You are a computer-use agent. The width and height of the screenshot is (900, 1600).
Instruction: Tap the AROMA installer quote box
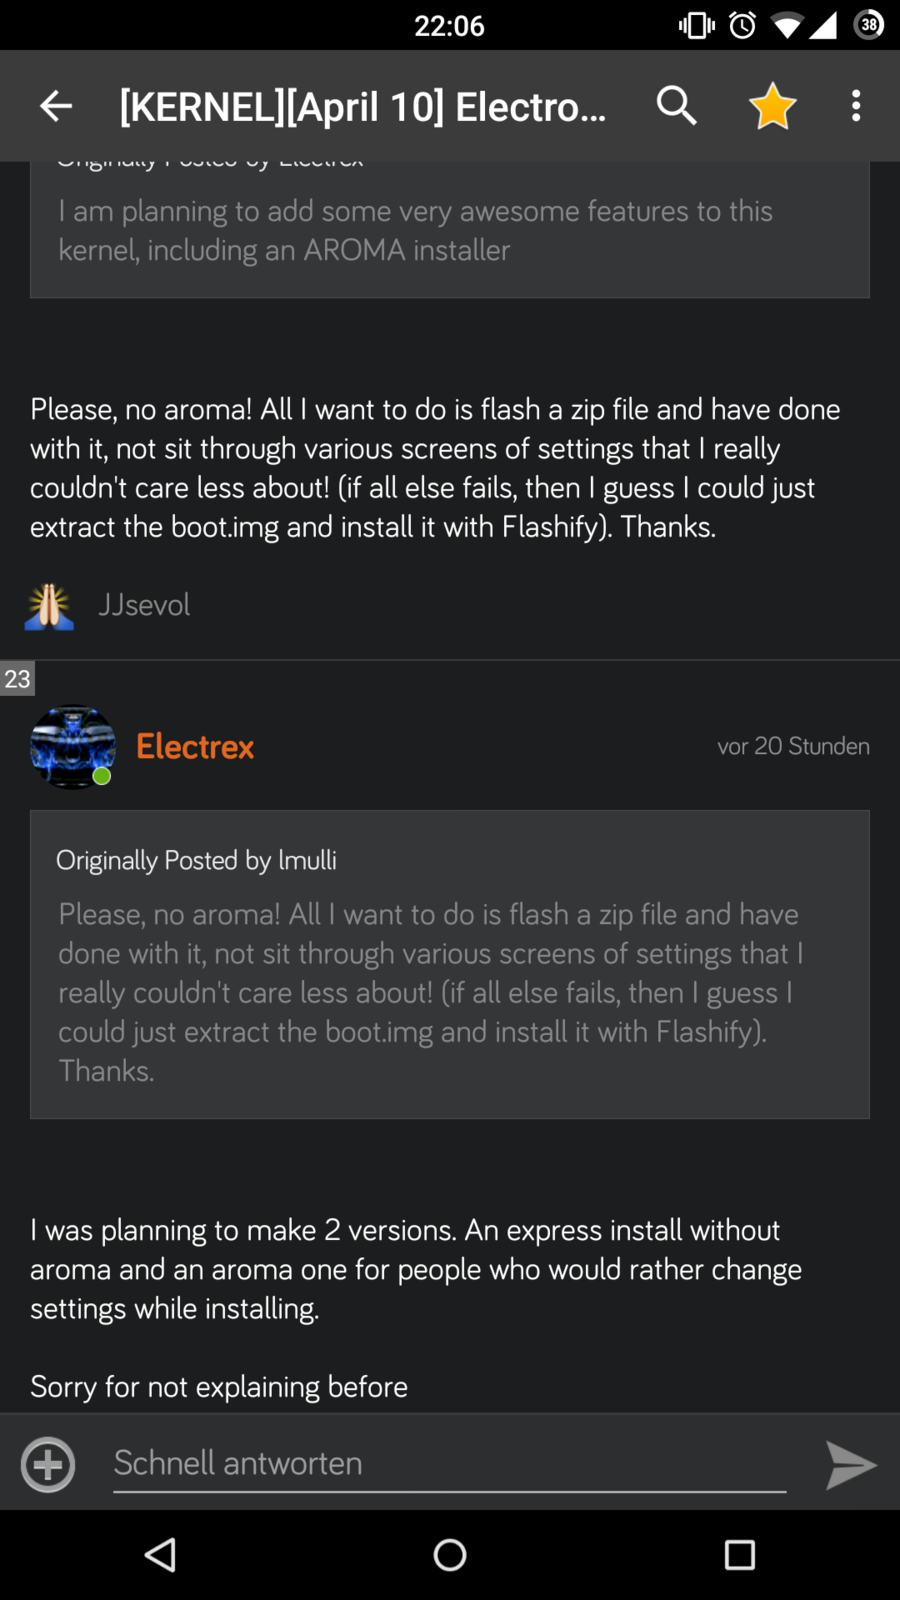(449, 230)
